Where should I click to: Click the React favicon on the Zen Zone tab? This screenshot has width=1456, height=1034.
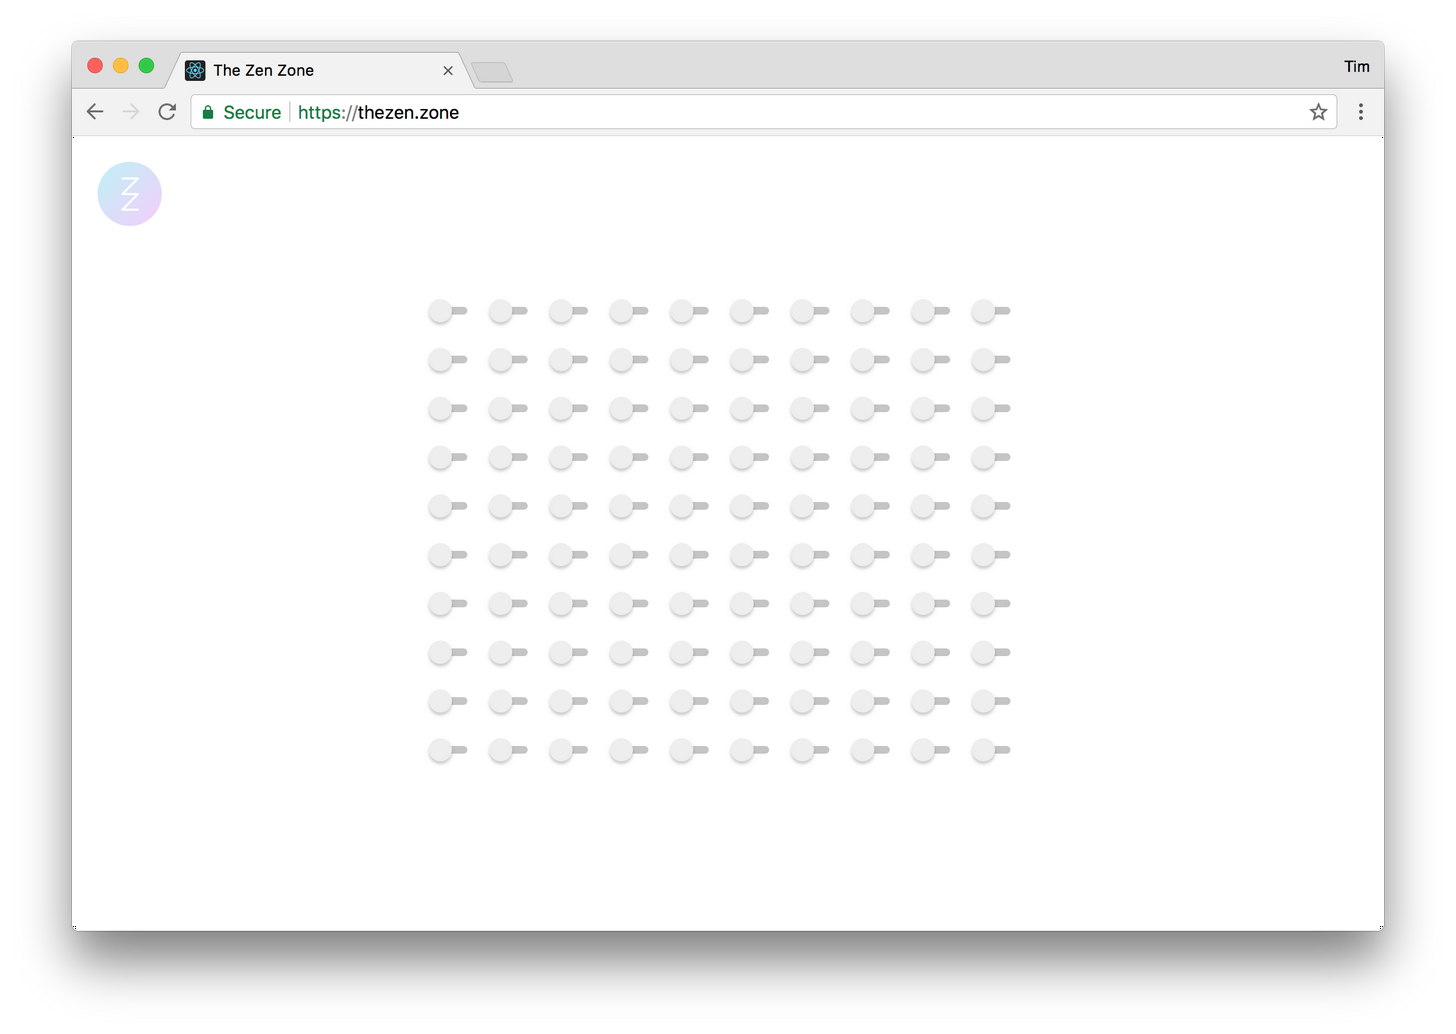(195, 70)
